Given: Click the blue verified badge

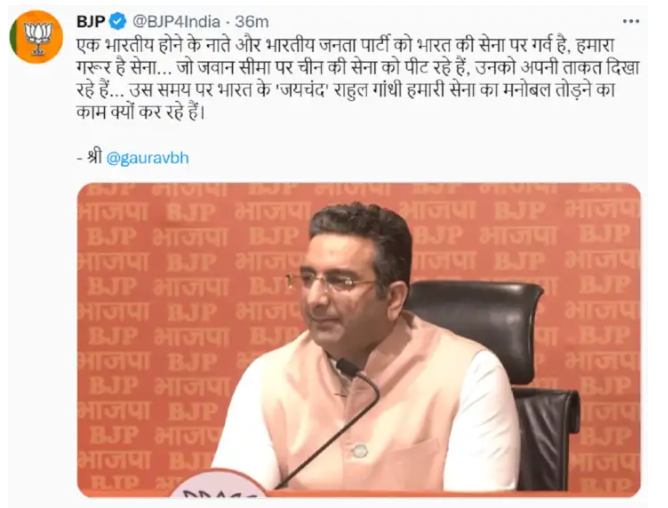Looking at the screenshot, I should coord(118,21).
